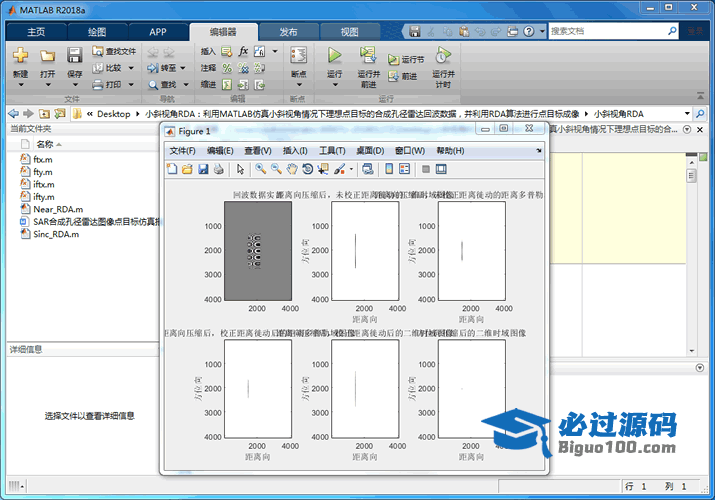Toggle the brush data tool in Figure 1
This screenshot has height=500, width=715.
tap(339, 169)
